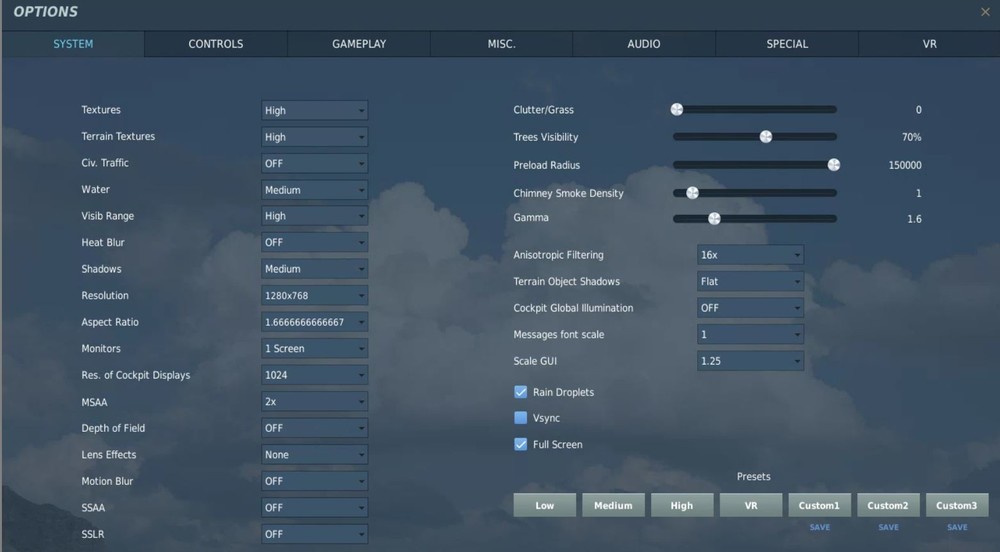Apply the VR preset button
This screenshot has height=552, width=1000.
[751, 505]
